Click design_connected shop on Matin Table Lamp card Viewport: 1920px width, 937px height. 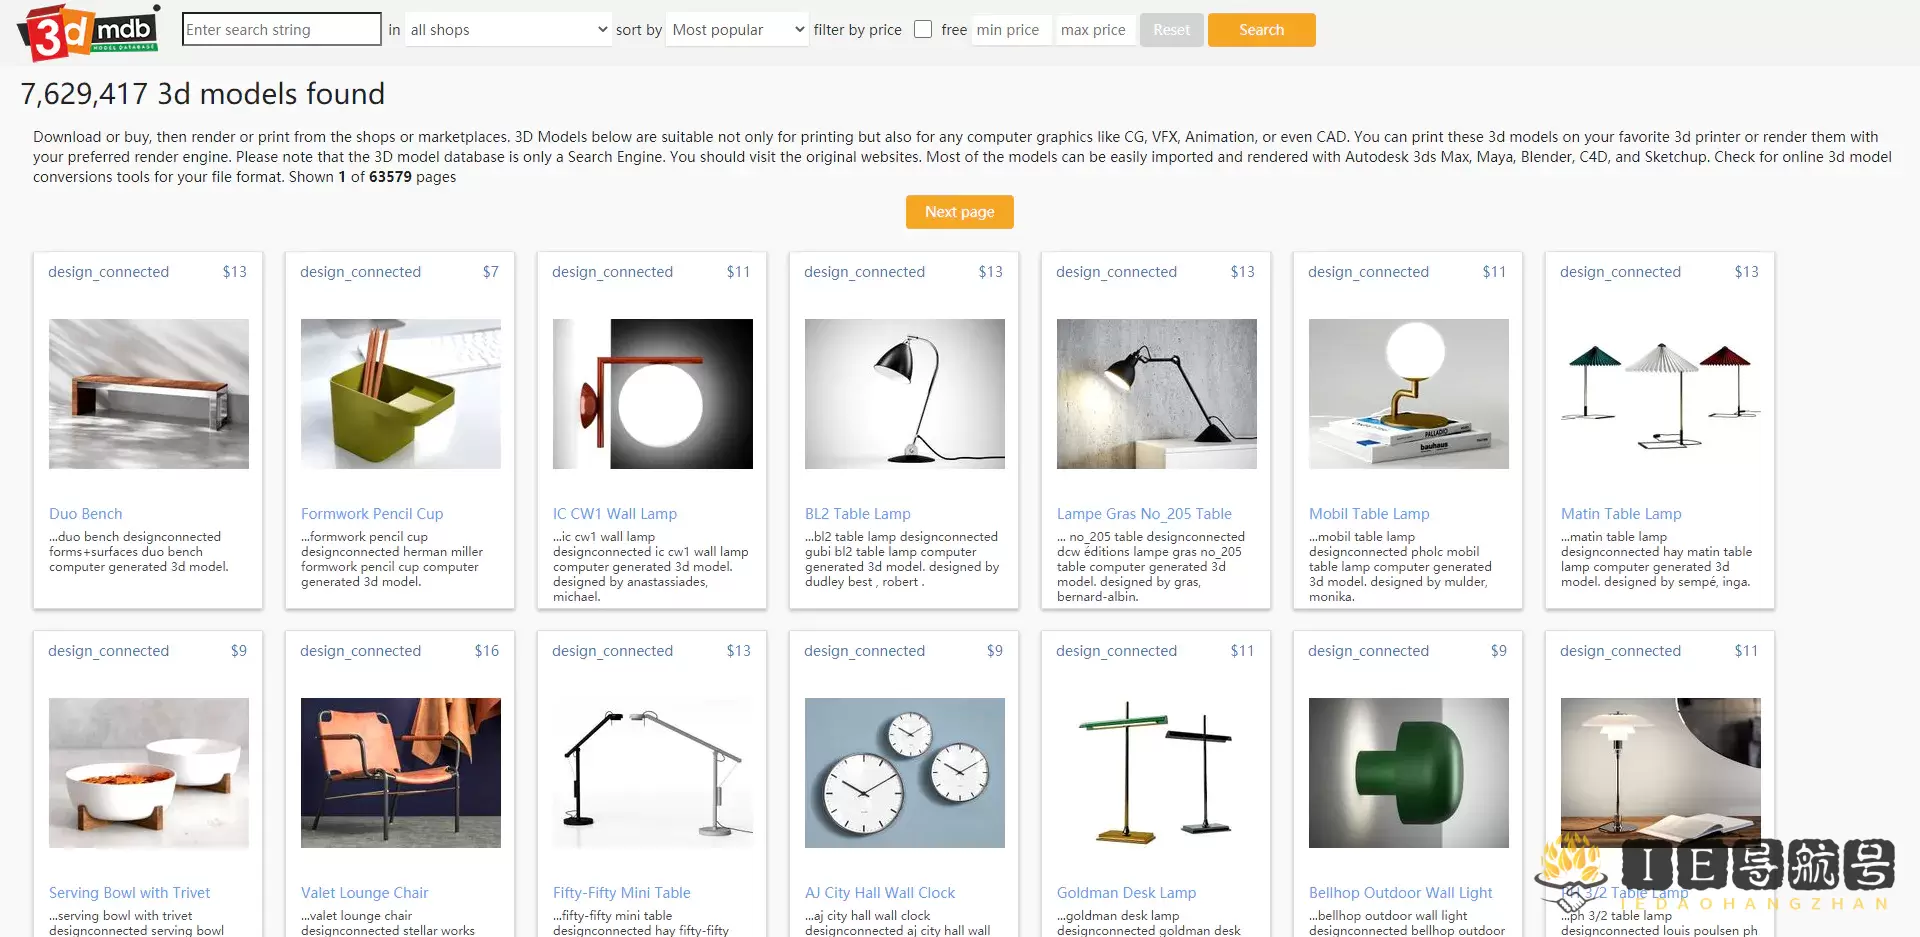pyautogui.click(x=1621, y=272)
